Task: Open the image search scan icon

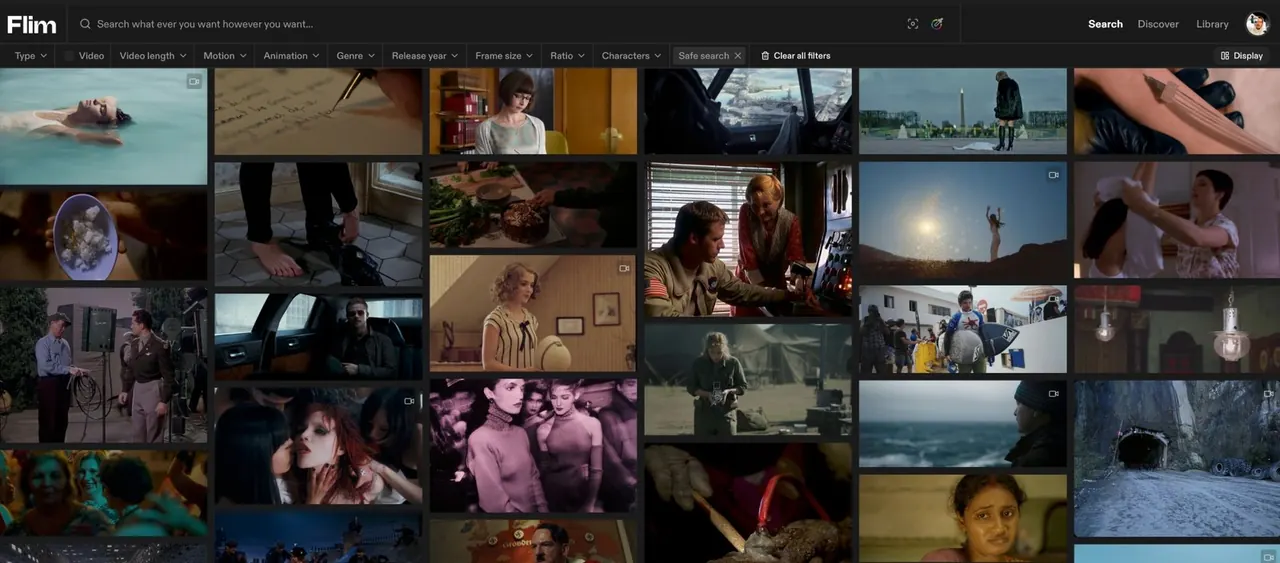Action: point(912,23)
